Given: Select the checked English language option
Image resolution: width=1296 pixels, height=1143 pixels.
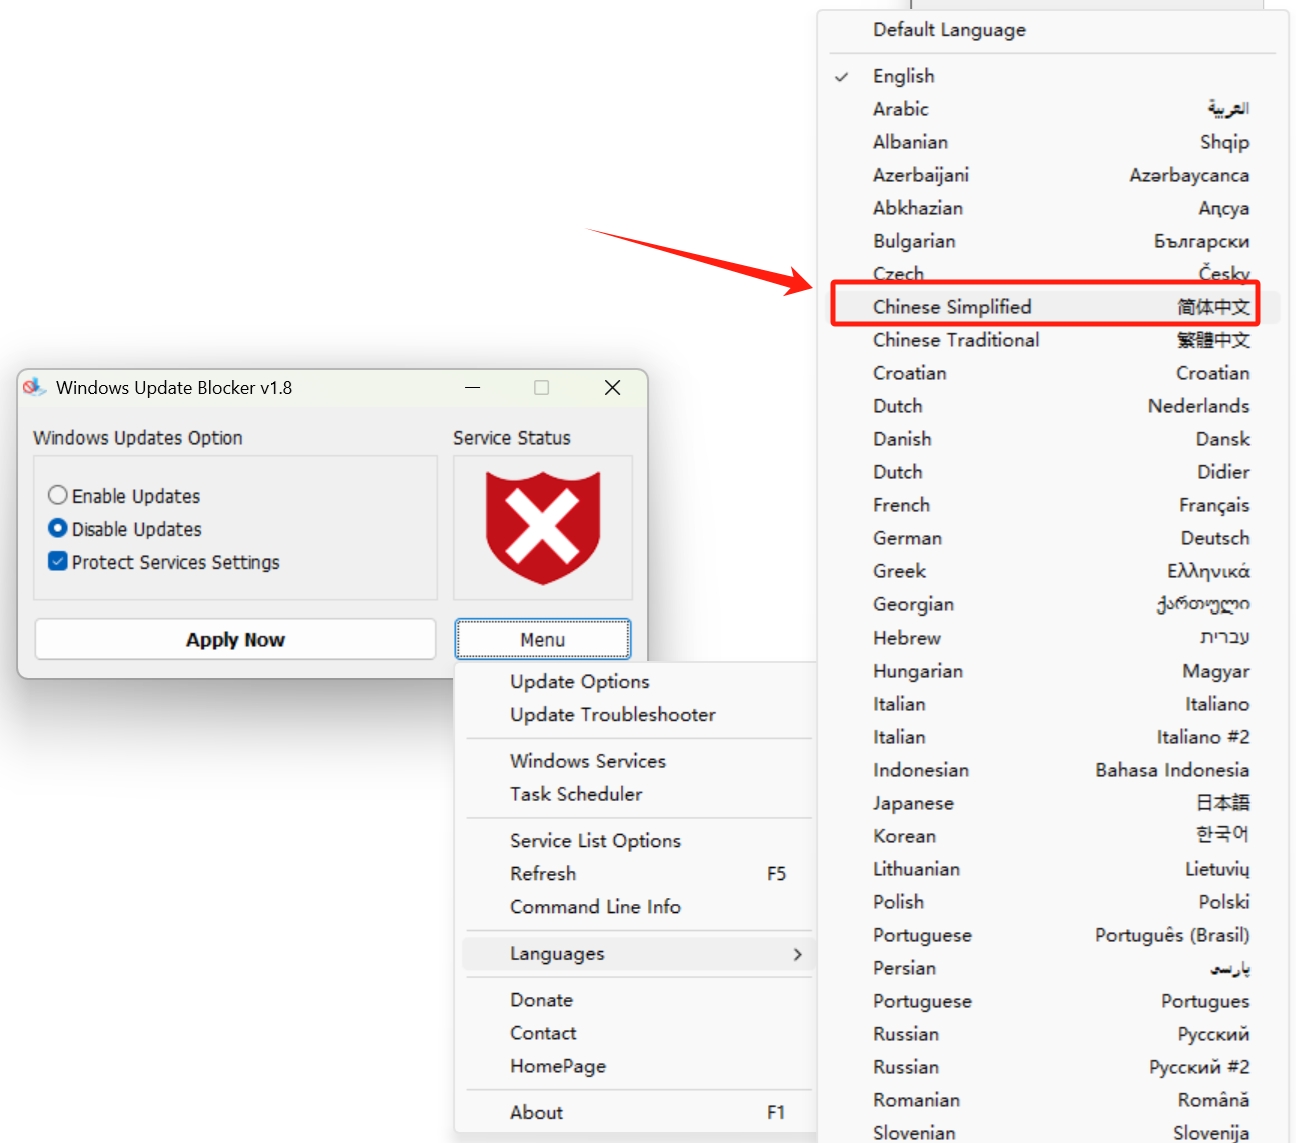Looking at the screenshot, I should pyautogui.click(x=903, y=76).
